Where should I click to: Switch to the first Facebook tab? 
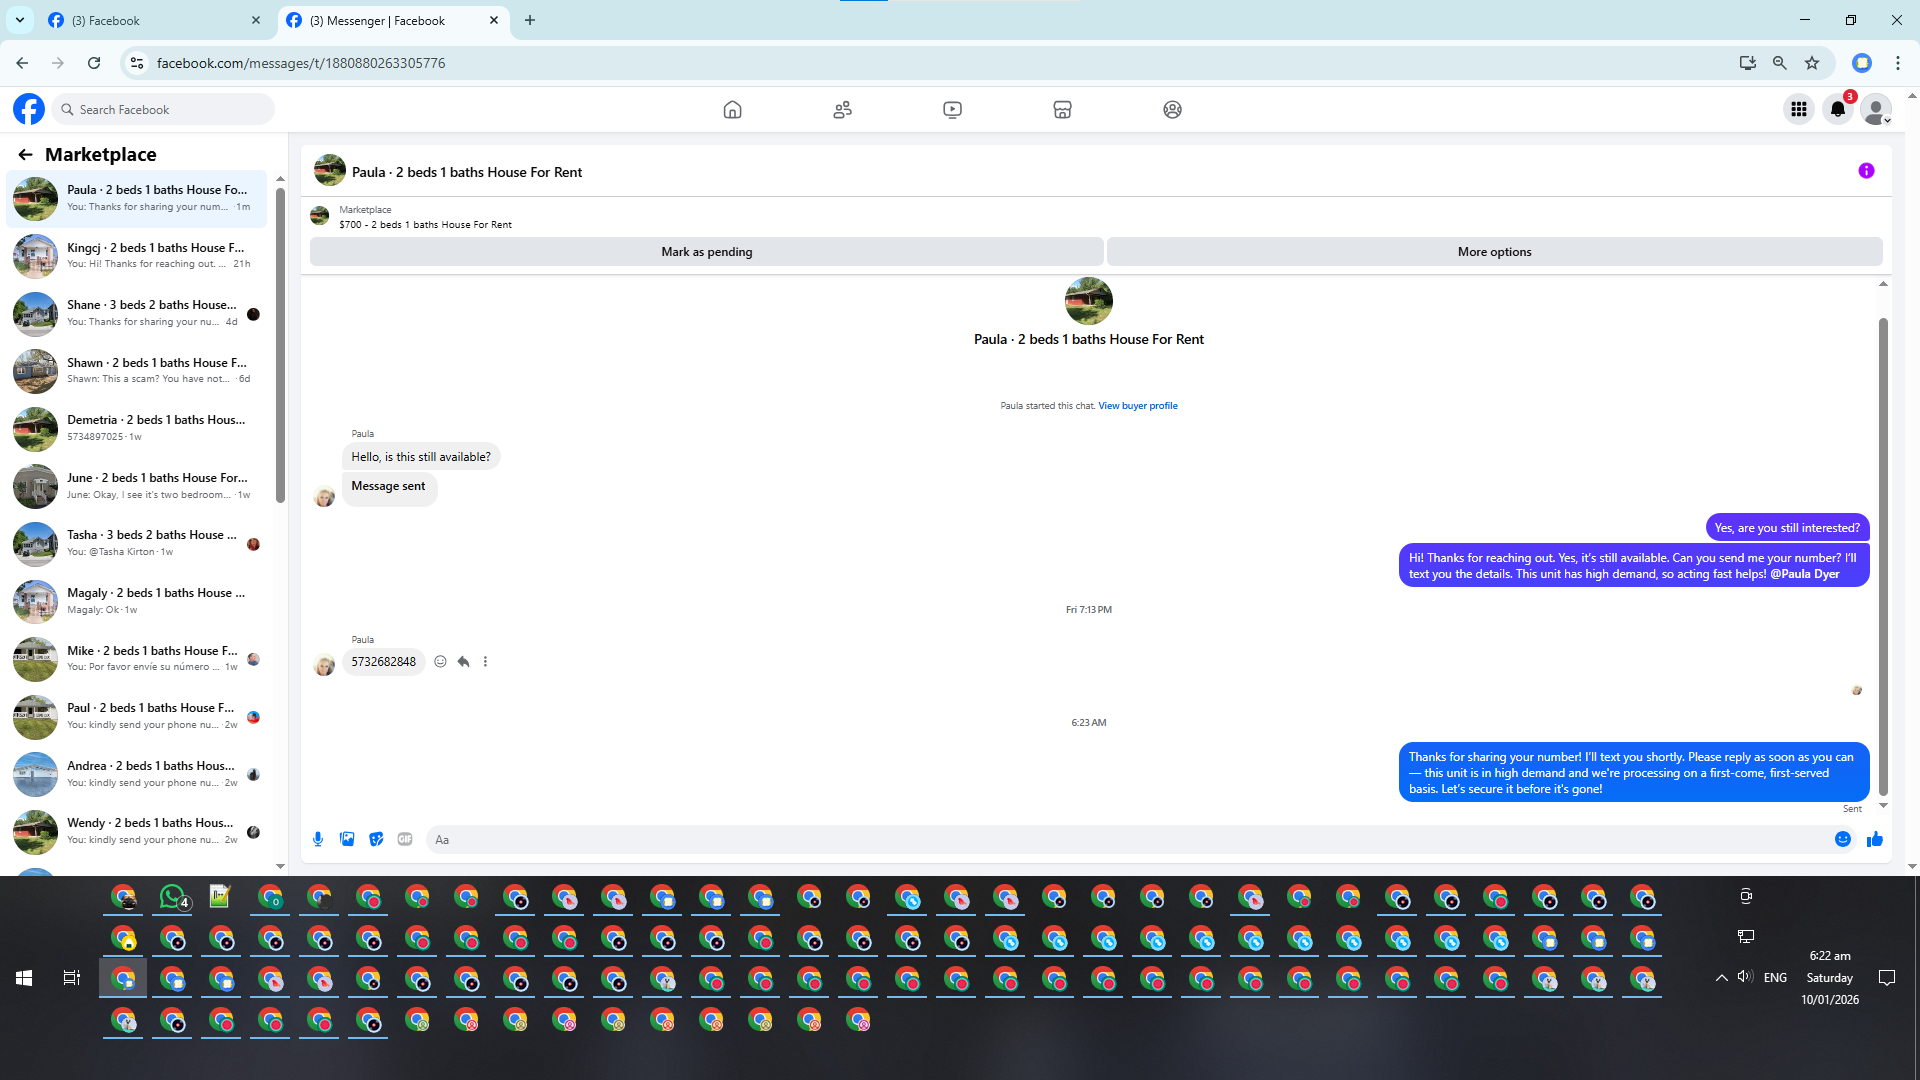pos(150,20)
